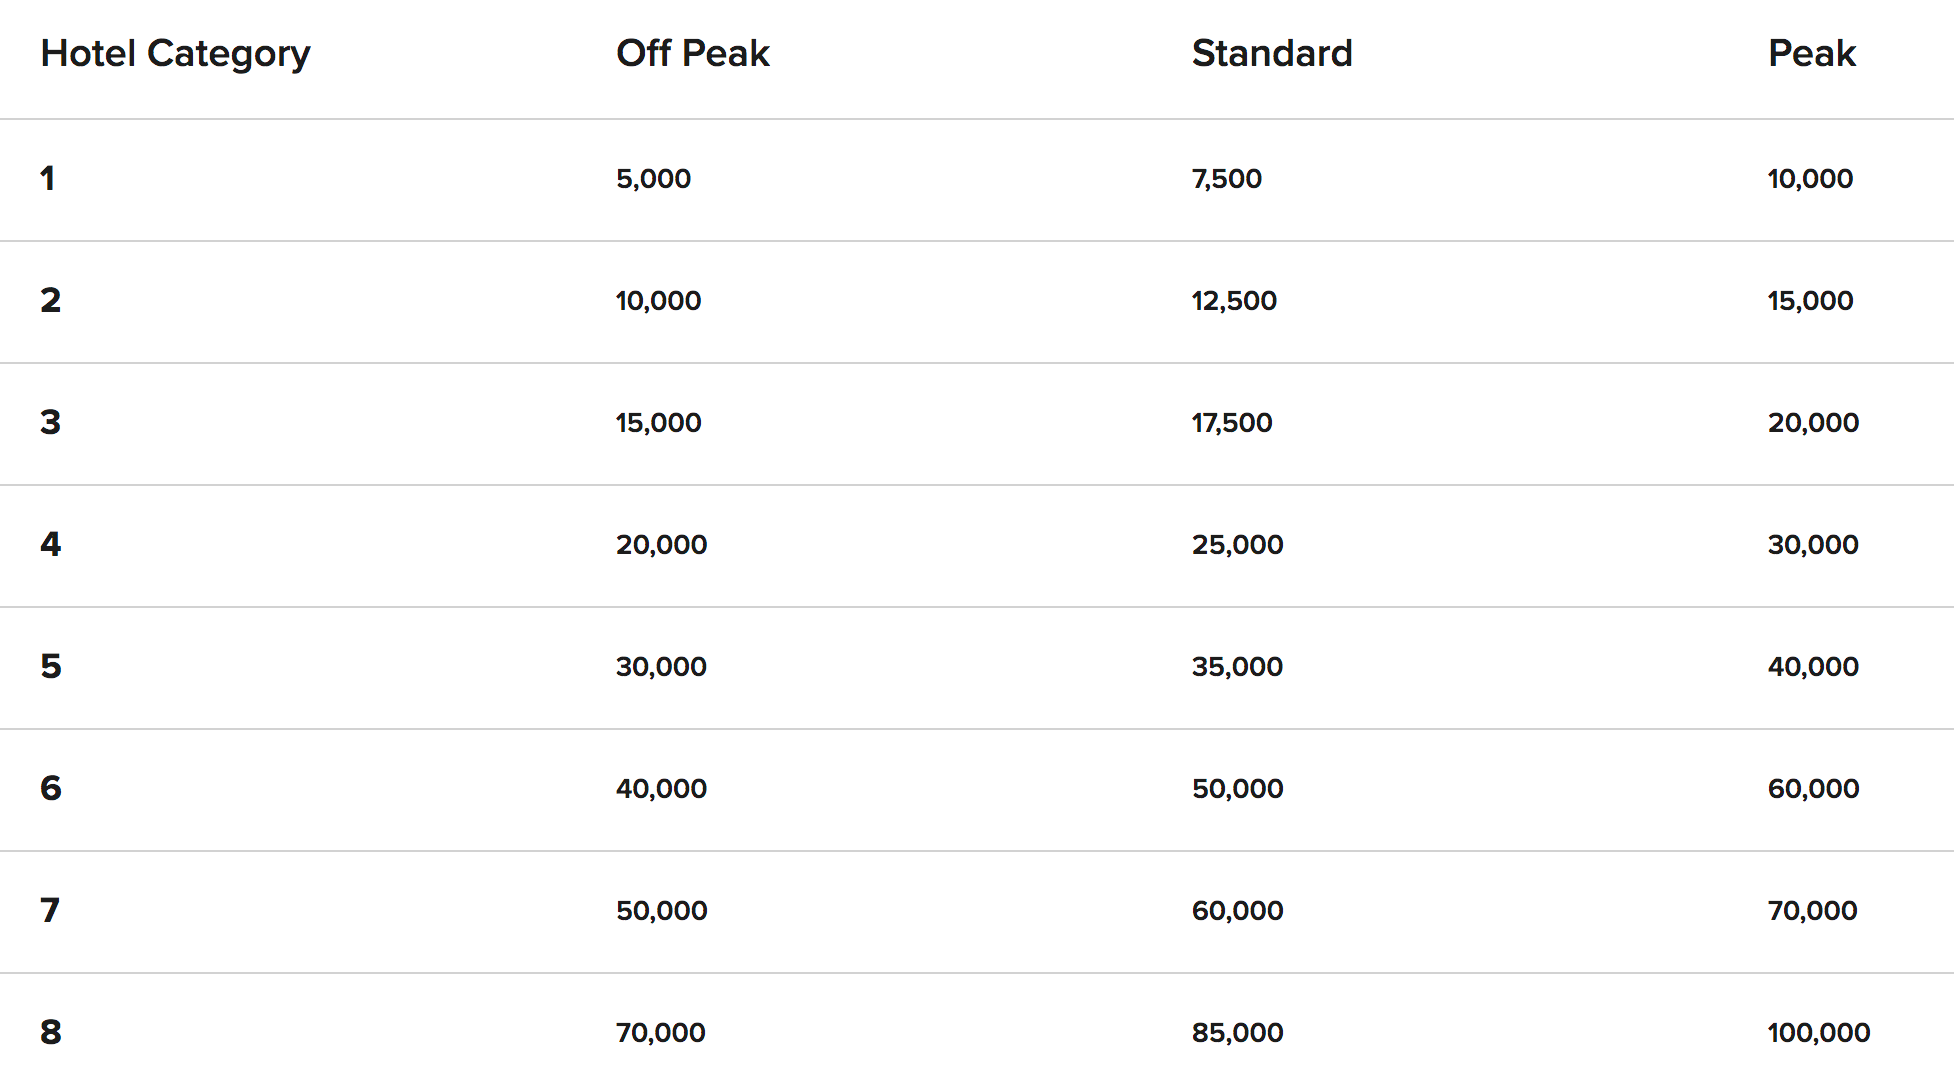Click the 100,000 Peak value
The image size is (1954, 1084).
[x=1818, y=1033]
